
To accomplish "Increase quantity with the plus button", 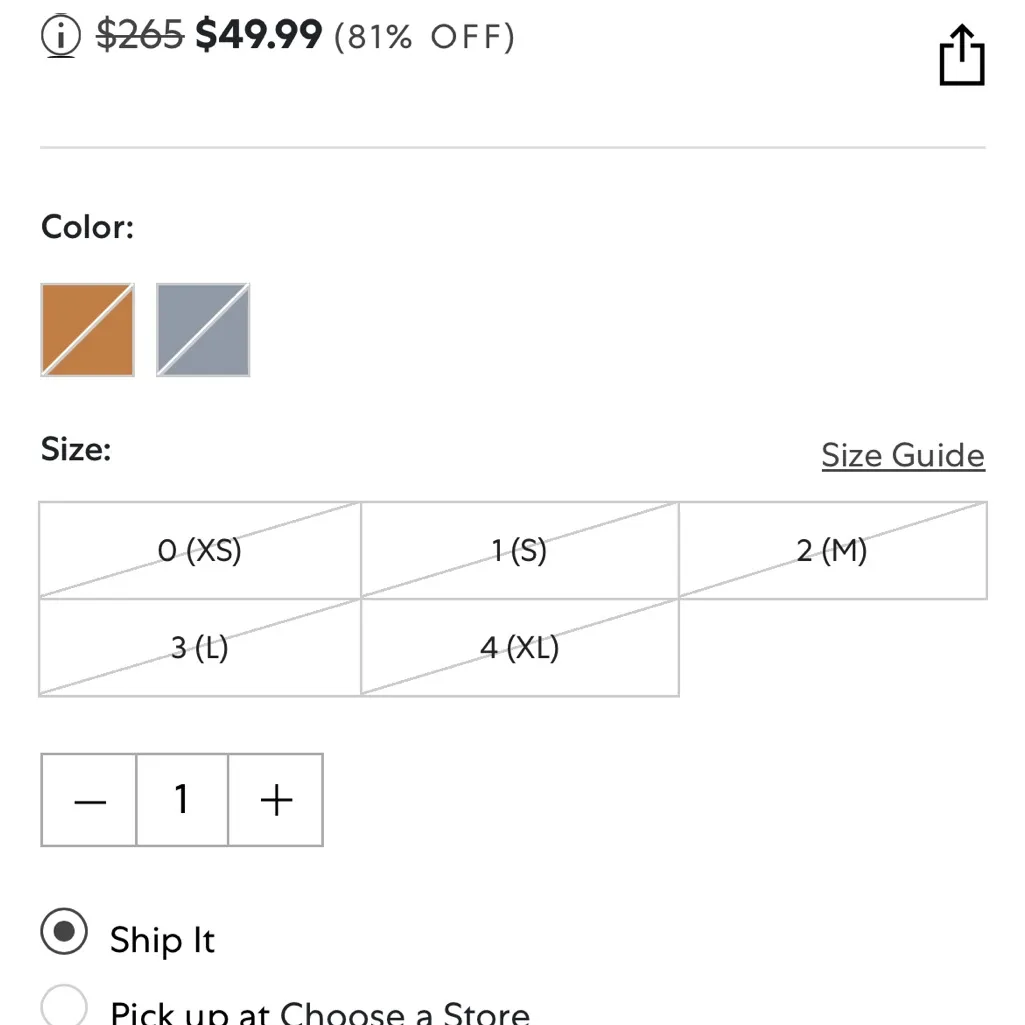I will (276, 800).
